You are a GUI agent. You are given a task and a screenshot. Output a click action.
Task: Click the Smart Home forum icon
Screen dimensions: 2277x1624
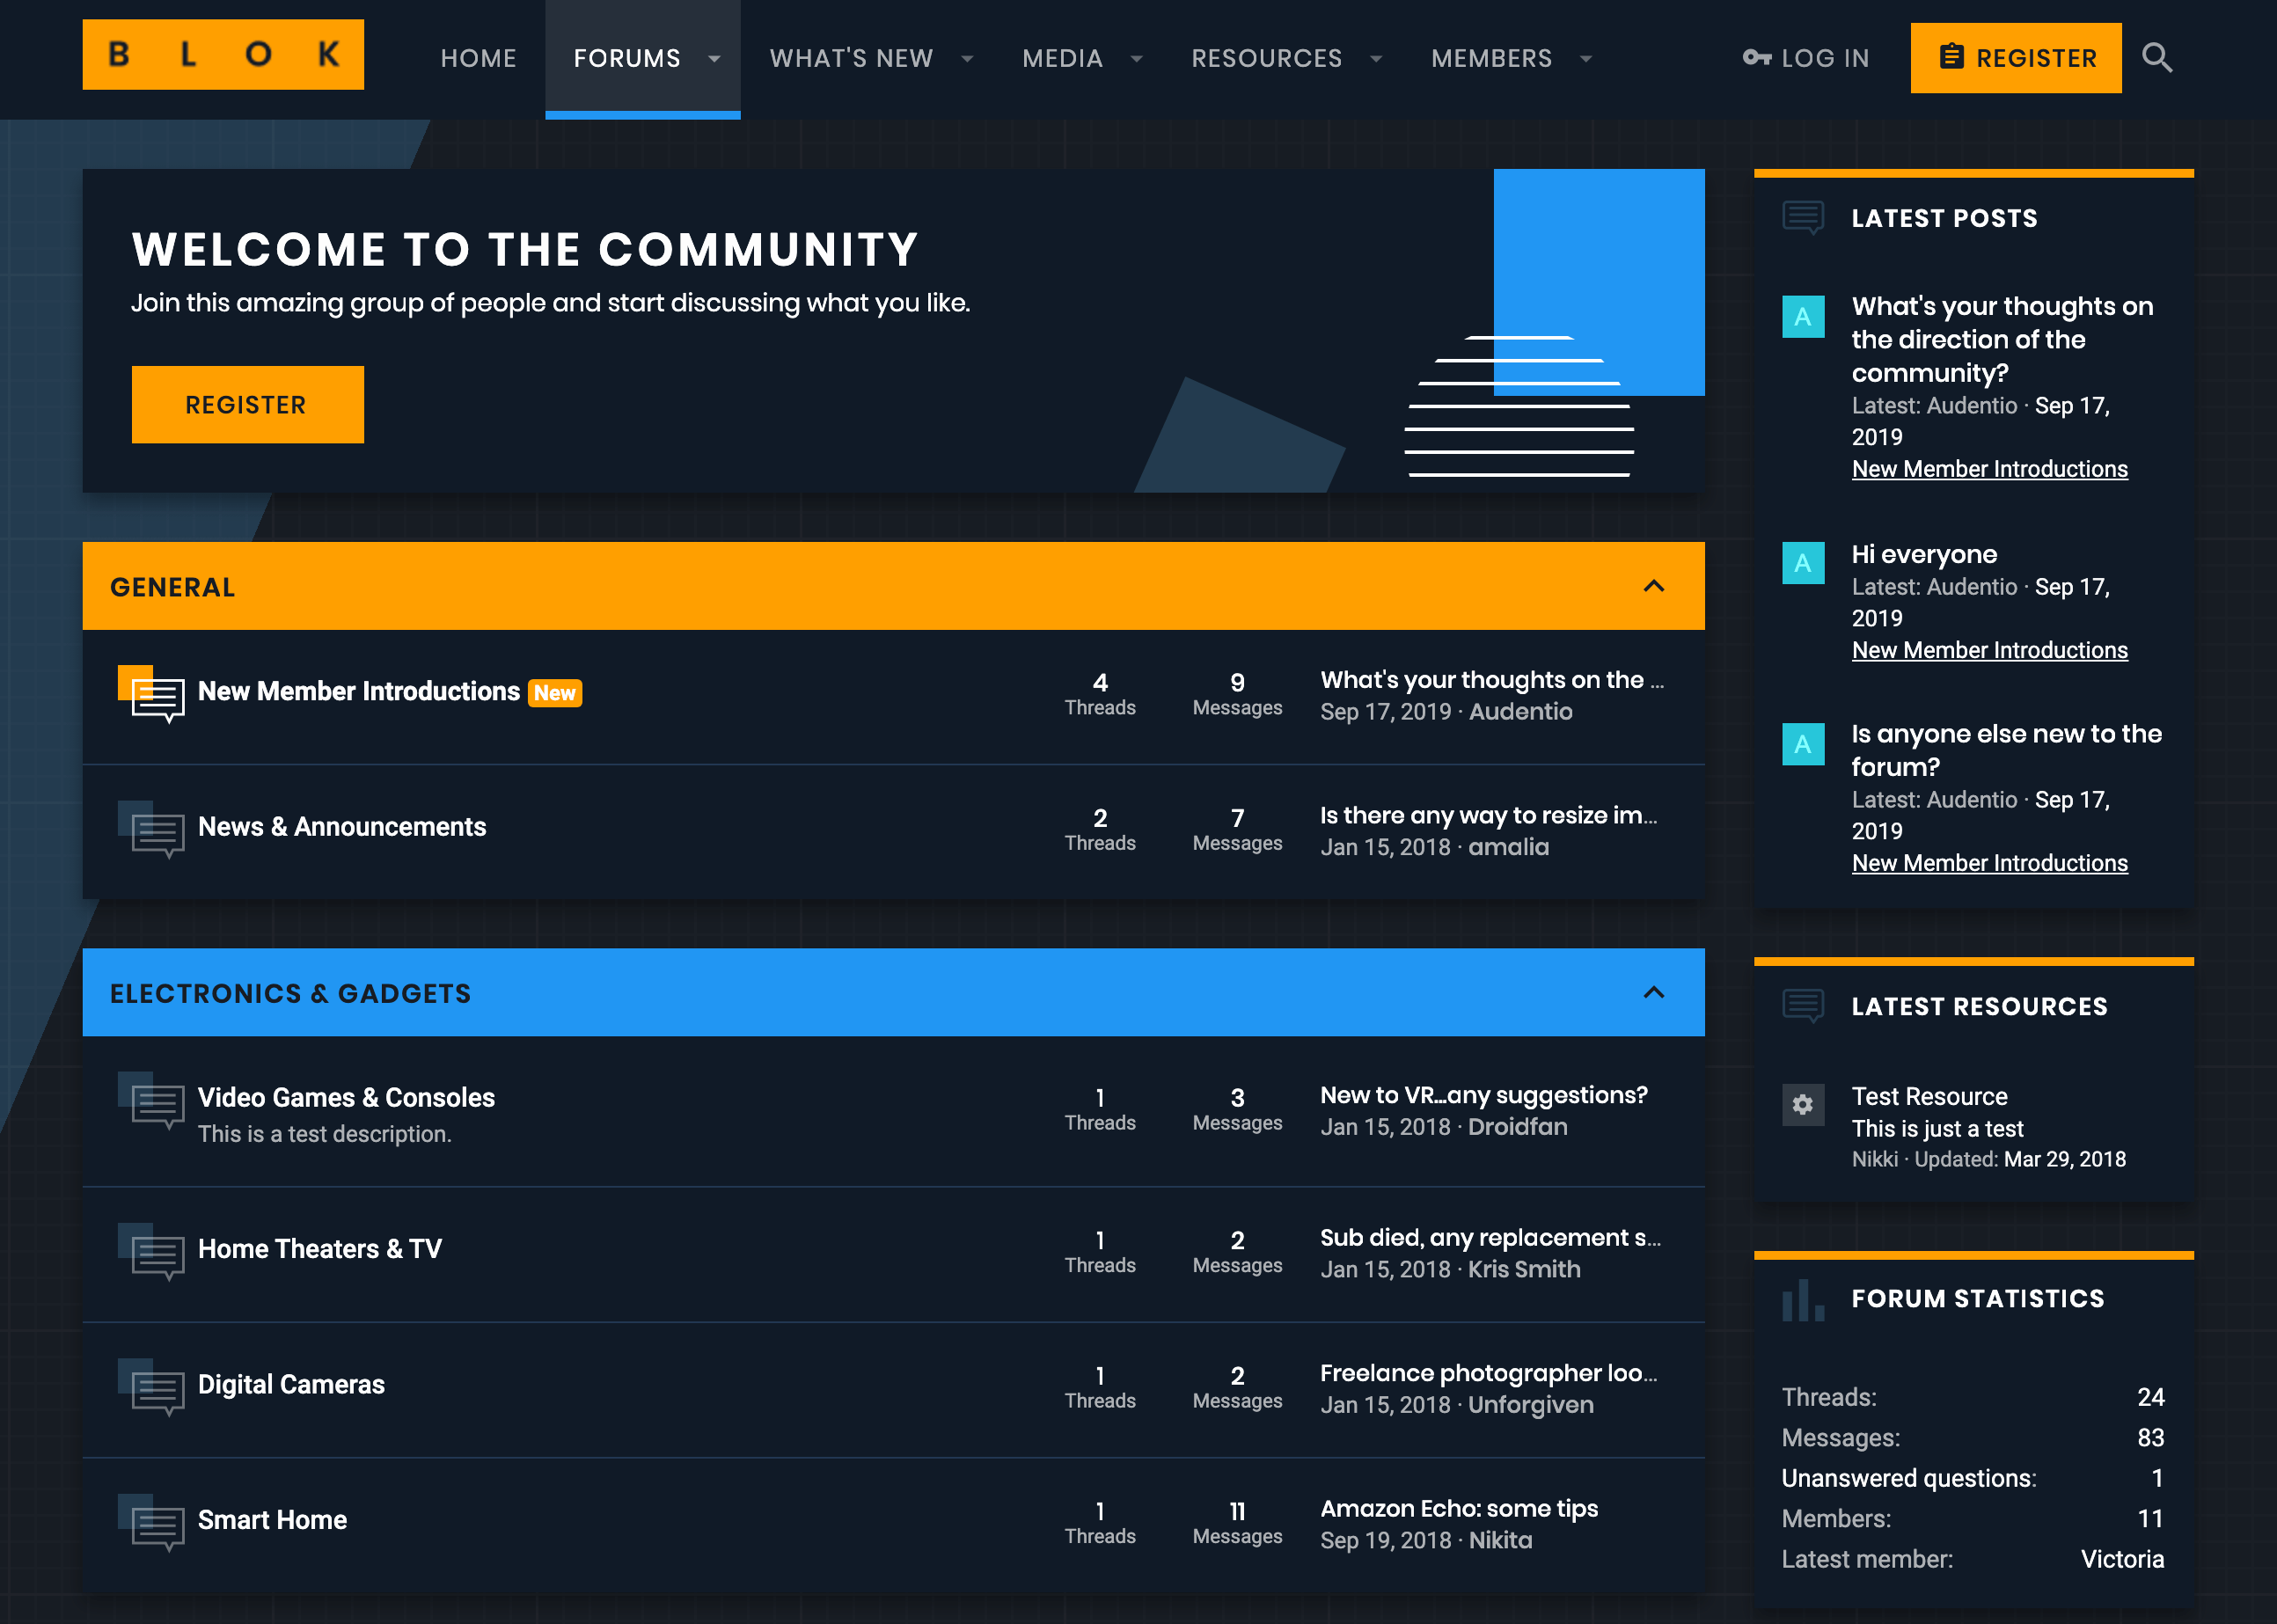tap(152, 1522)
